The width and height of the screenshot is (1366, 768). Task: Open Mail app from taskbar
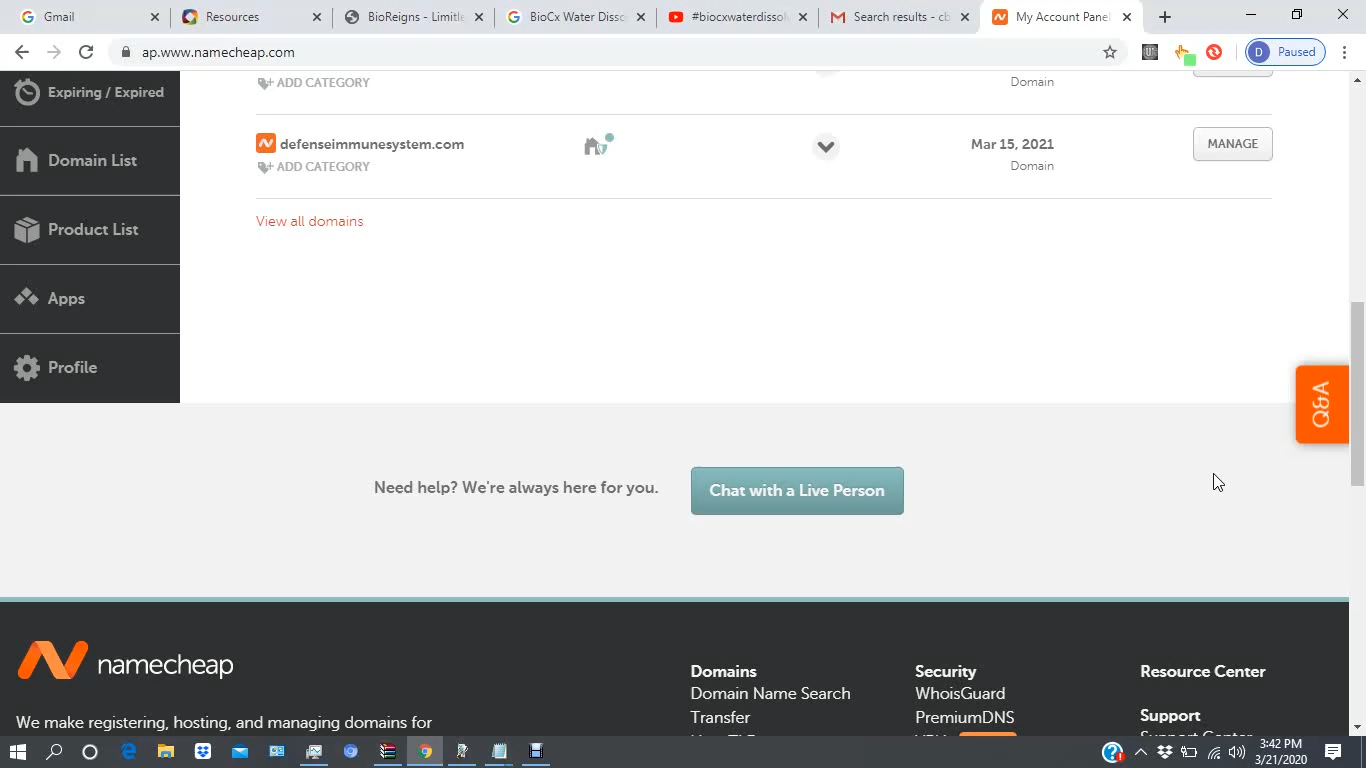(240, 751)
